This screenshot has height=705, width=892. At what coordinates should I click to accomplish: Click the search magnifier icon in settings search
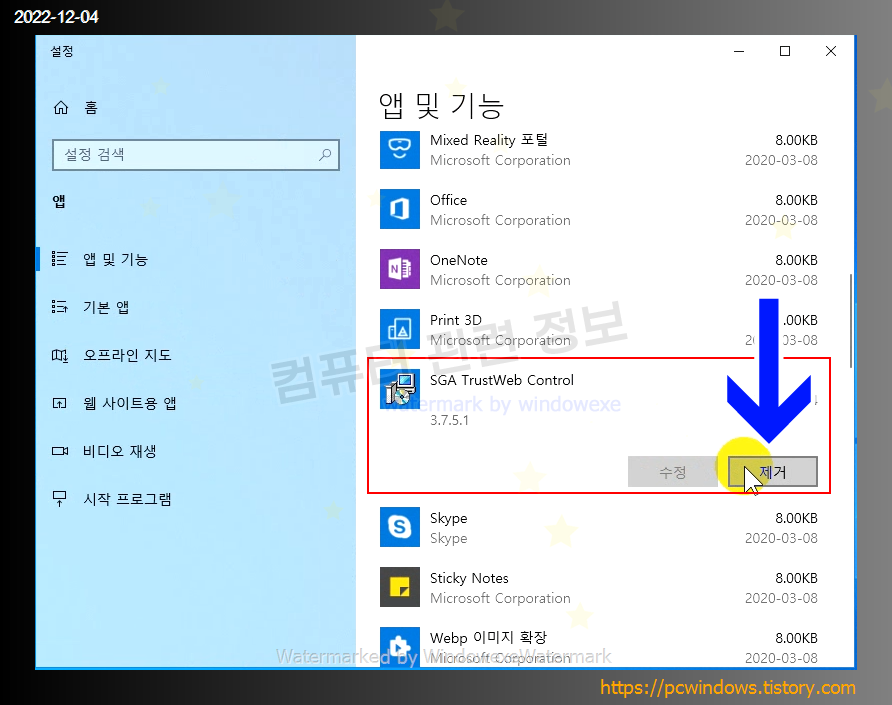(325, 154)
